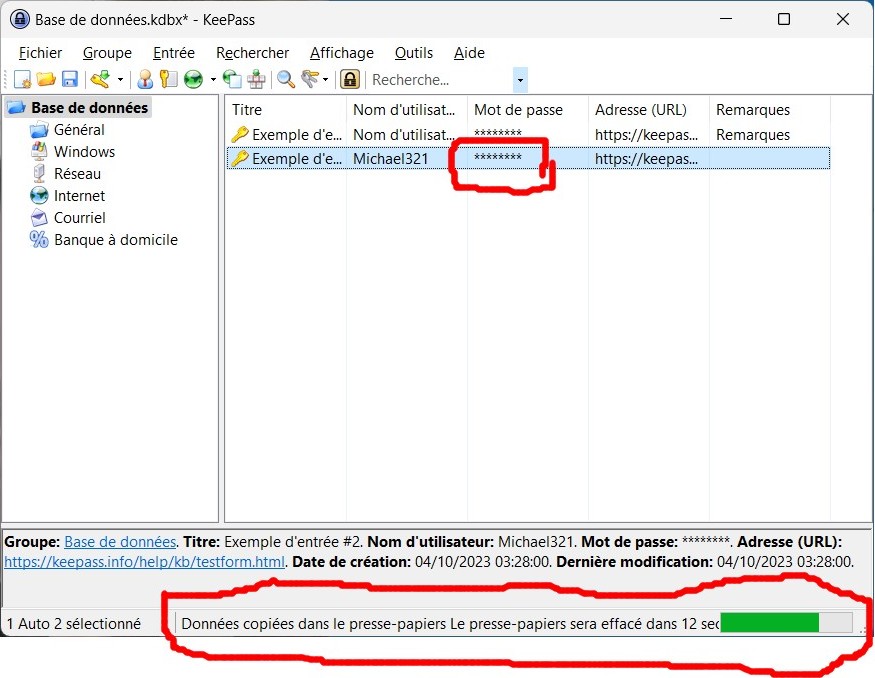875x678 pixels.
Task: Copy user name using the person icon
Action: coord(145,80)
